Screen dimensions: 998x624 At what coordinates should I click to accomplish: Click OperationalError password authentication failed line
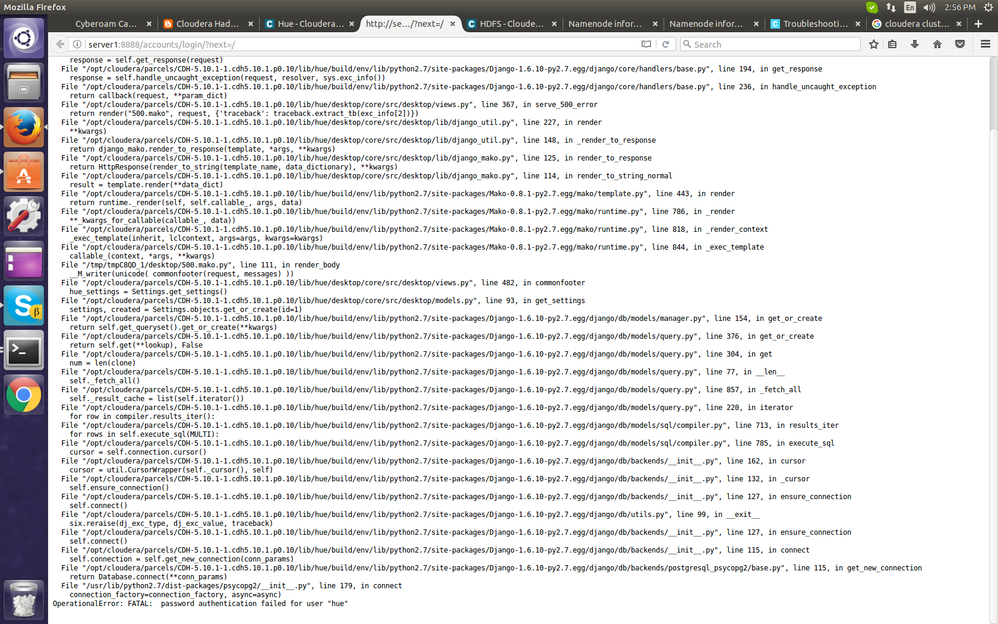pyautogui.click(x=200, y=603)
